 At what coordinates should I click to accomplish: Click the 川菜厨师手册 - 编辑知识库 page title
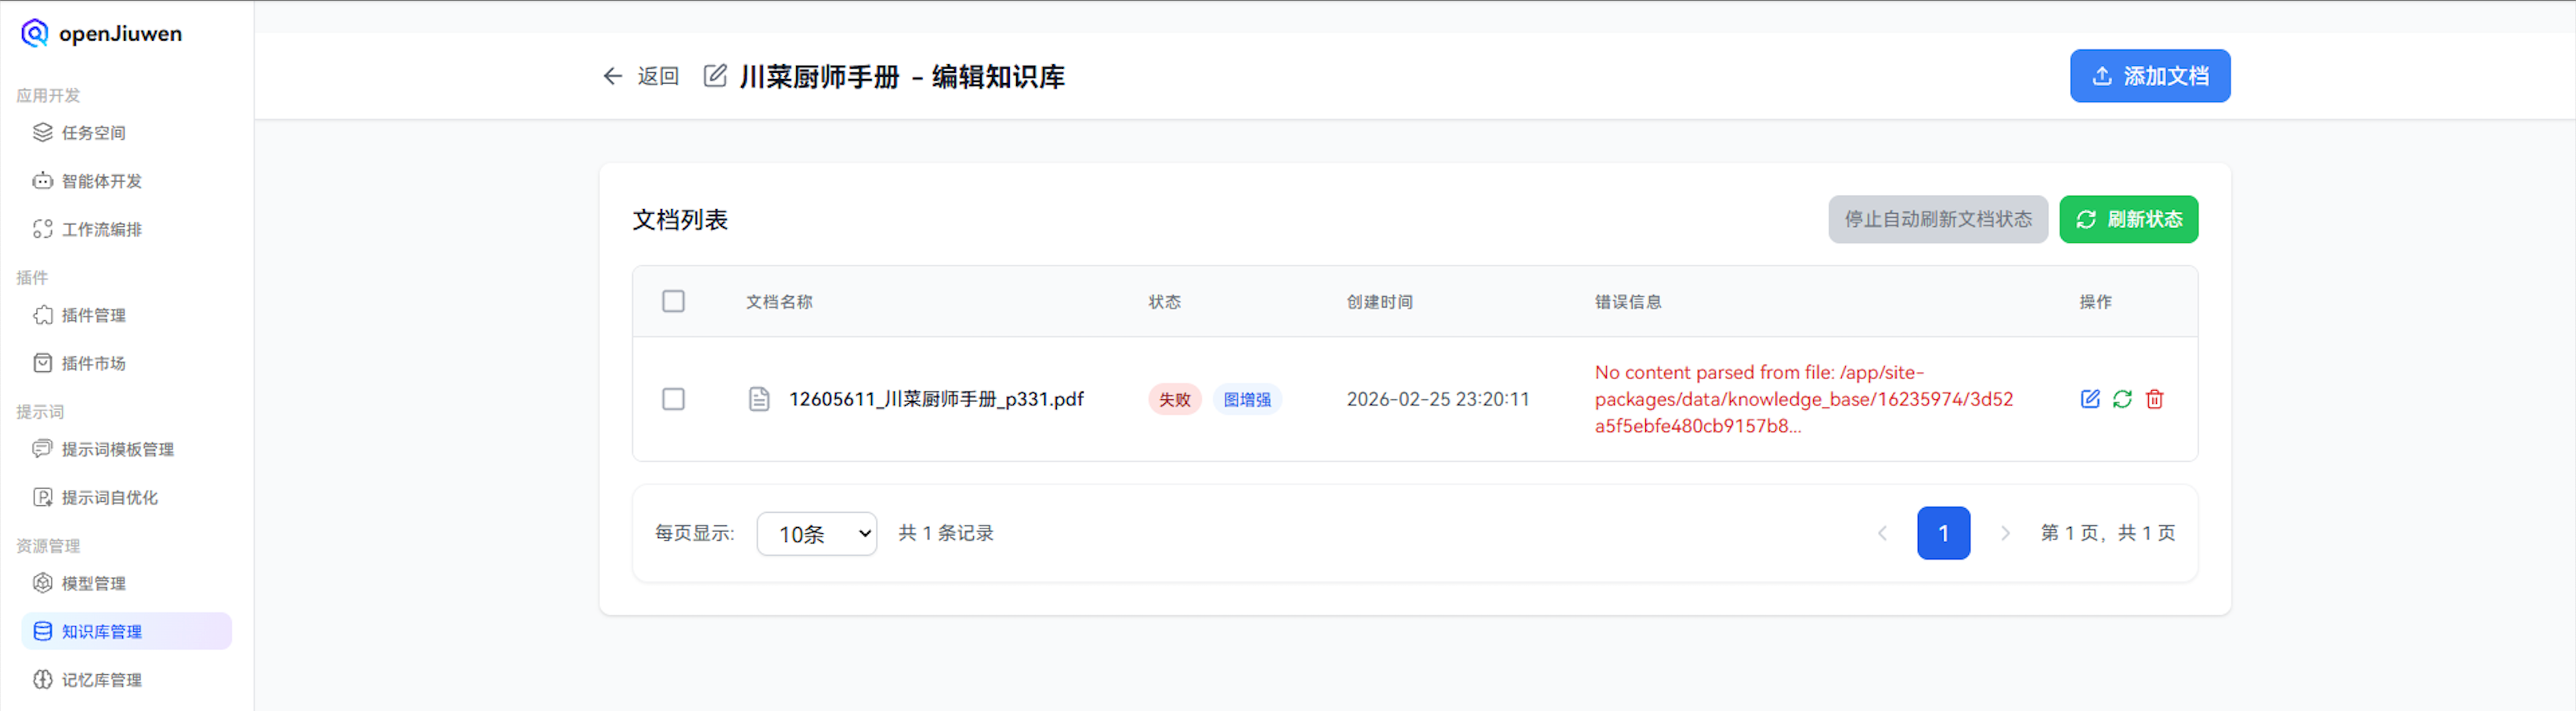click(x=902, y=76)
